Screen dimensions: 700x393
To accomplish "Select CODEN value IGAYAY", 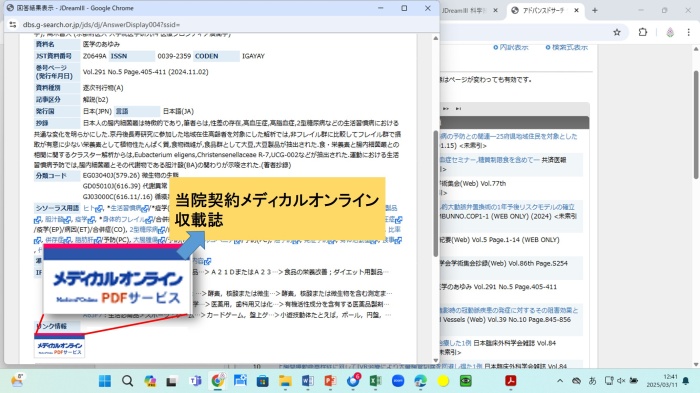I will click(253, 56).
